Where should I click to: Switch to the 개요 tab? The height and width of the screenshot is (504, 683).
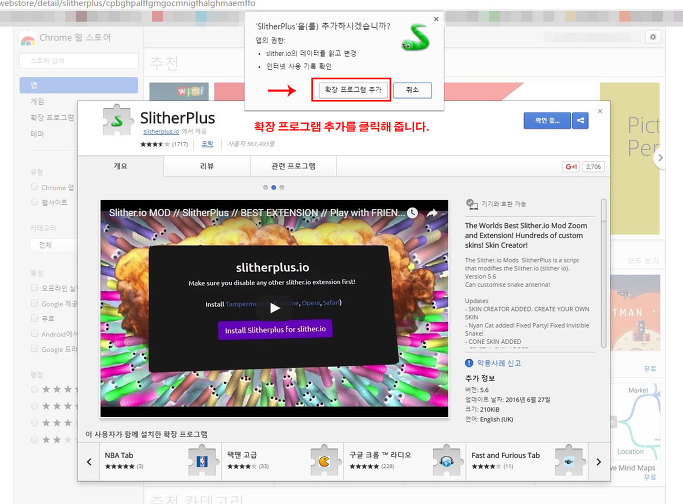pos(120,166)
